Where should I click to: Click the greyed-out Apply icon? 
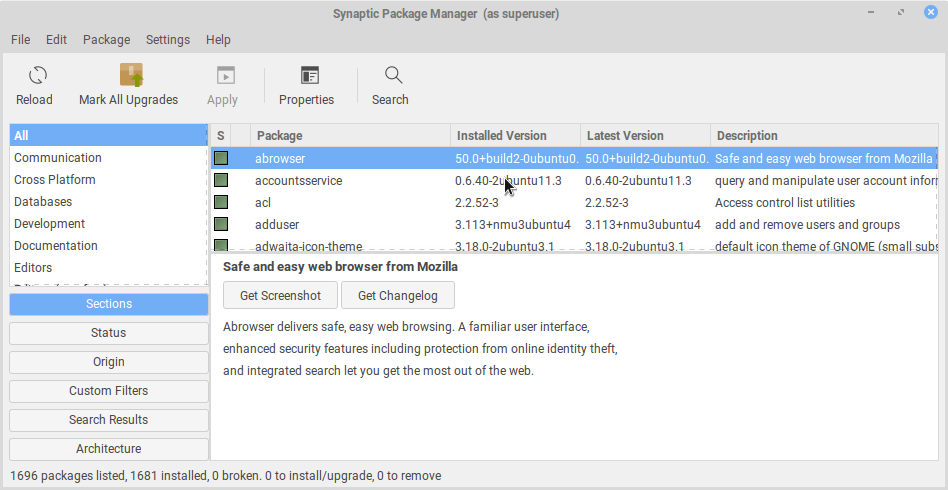222,76
